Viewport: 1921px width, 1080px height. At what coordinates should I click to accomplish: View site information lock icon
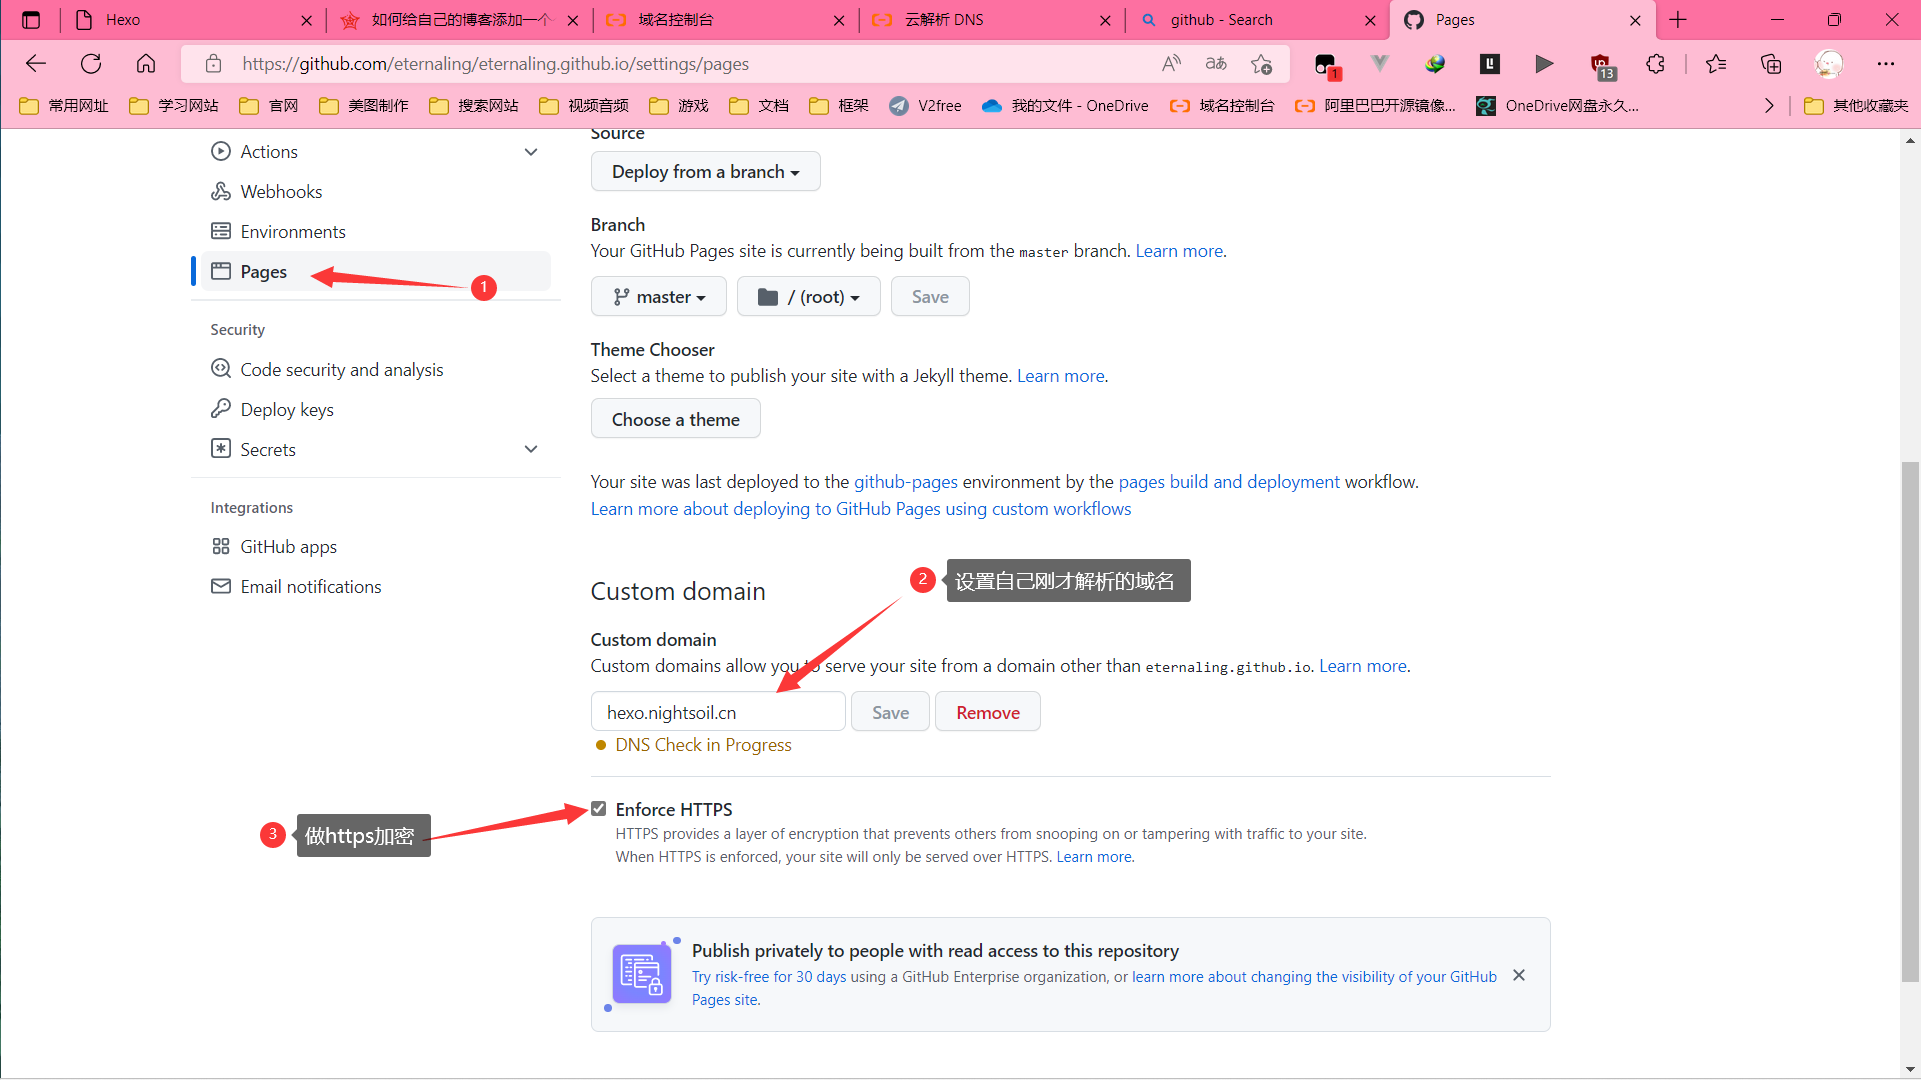point(213,64)
